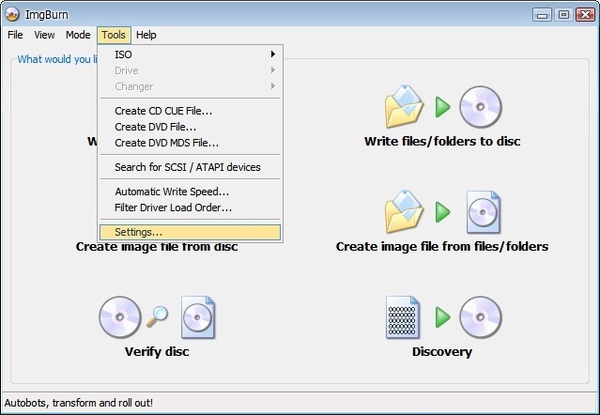Screen dimensions: 600x415
Task: Click the status bar message Autobots, transform and roll out!
Action: tap(78, 403)
